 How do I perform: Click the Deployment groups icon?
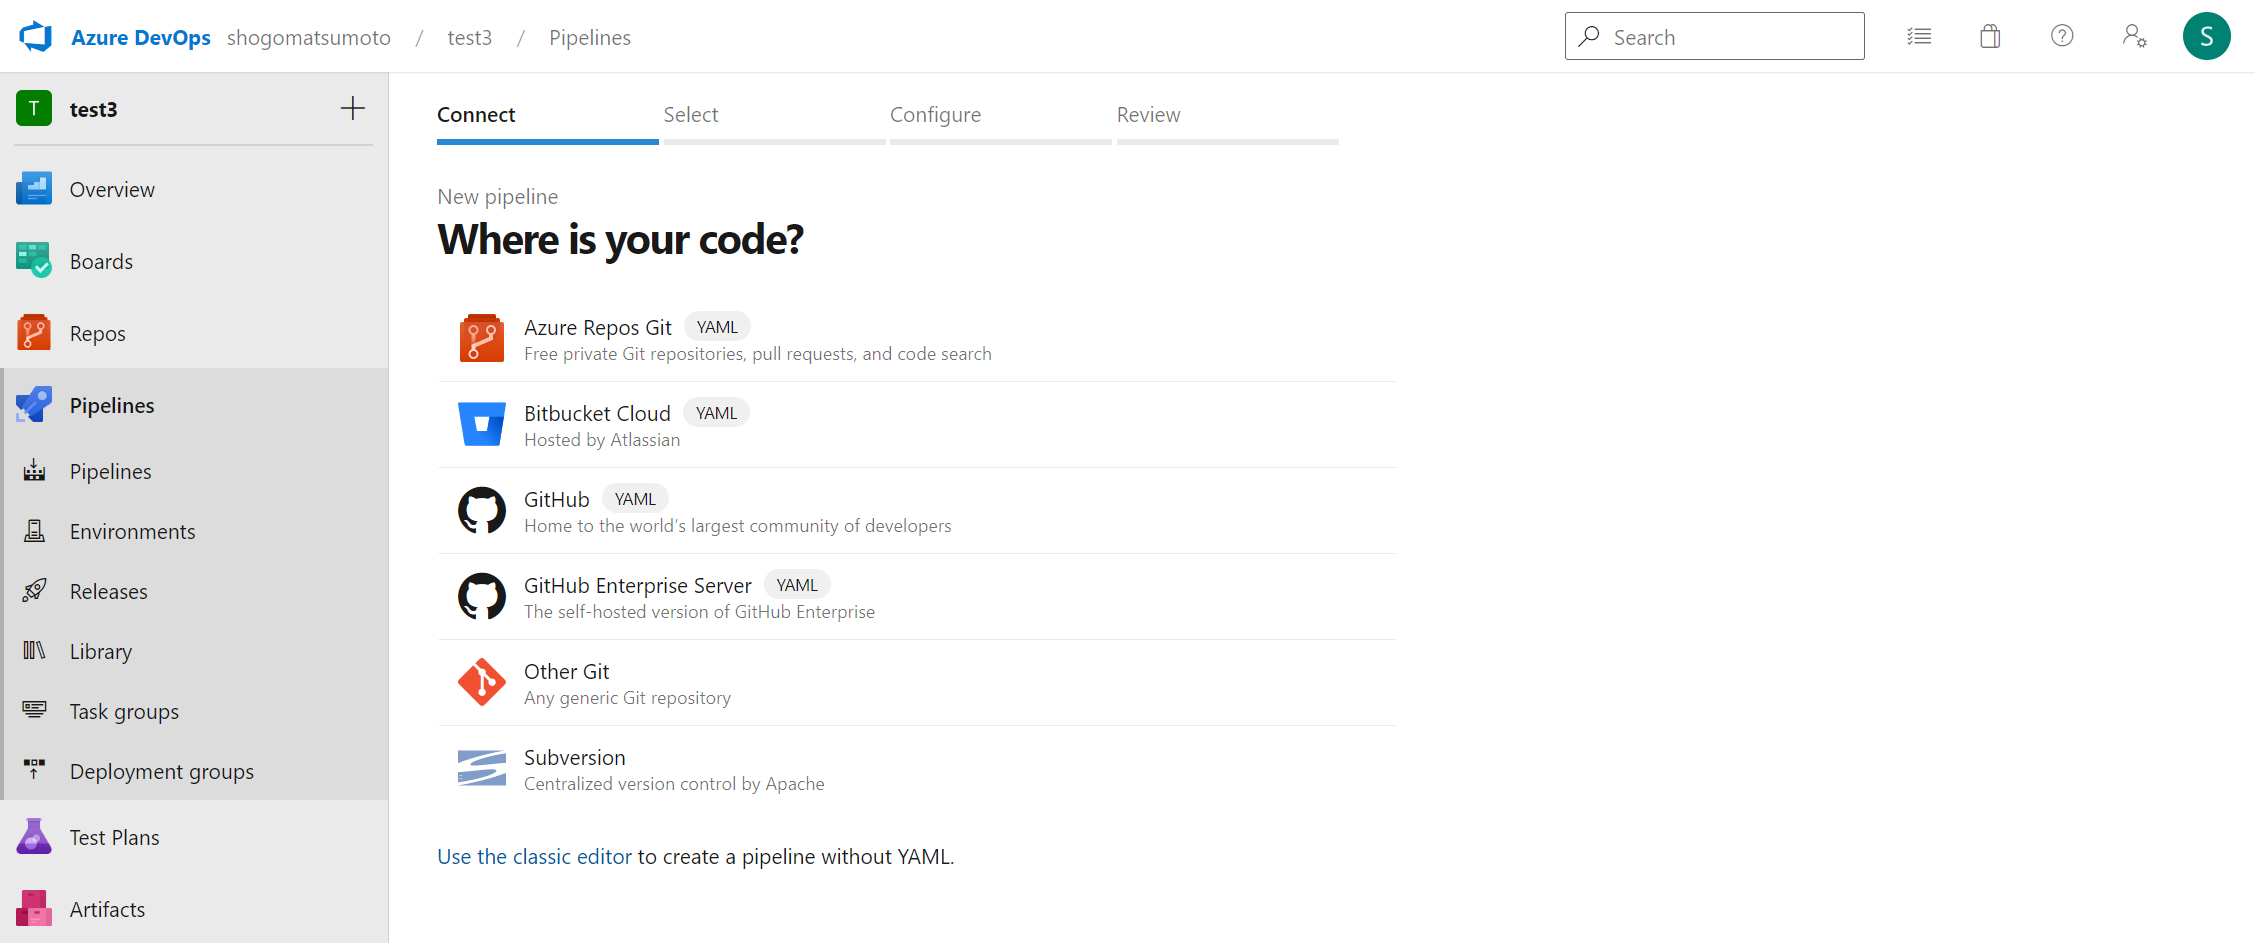click(x=34, y=769)
